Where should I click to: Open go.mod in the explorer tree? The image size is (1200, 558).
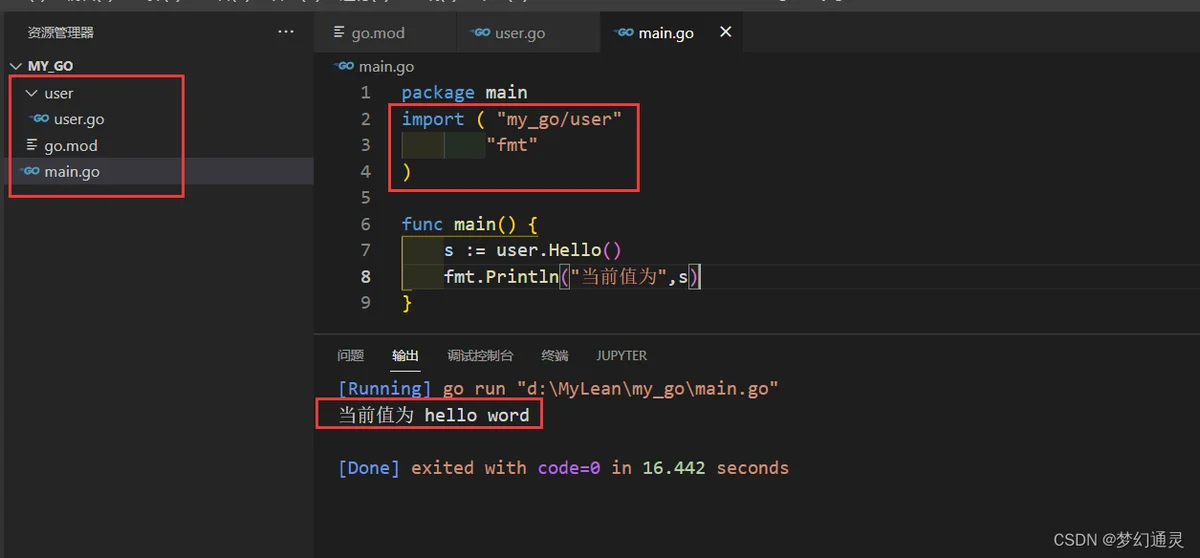pos(71,145)
